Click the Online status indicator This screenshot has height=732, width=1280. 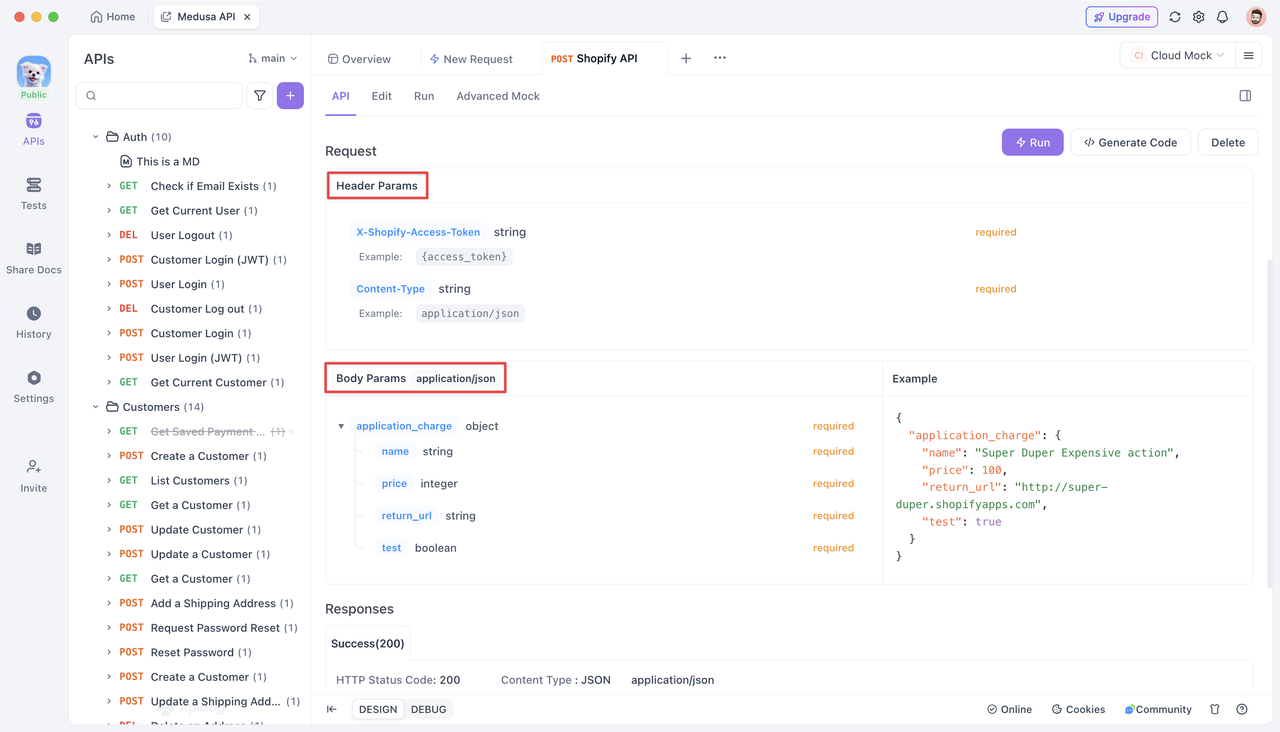click(x=1009, y=709)
